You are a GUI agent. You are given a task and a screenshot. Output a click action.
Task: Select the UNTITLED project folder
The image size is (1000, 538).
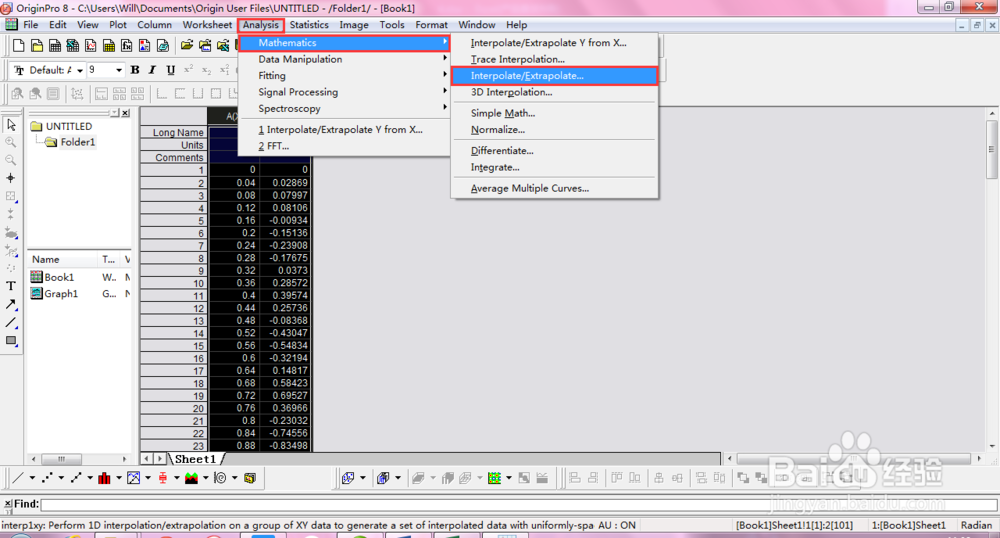click(x=62, y=126)
